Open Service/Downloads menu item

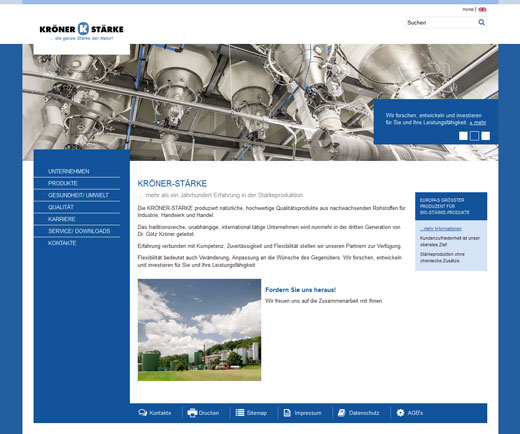coord(79,231)
